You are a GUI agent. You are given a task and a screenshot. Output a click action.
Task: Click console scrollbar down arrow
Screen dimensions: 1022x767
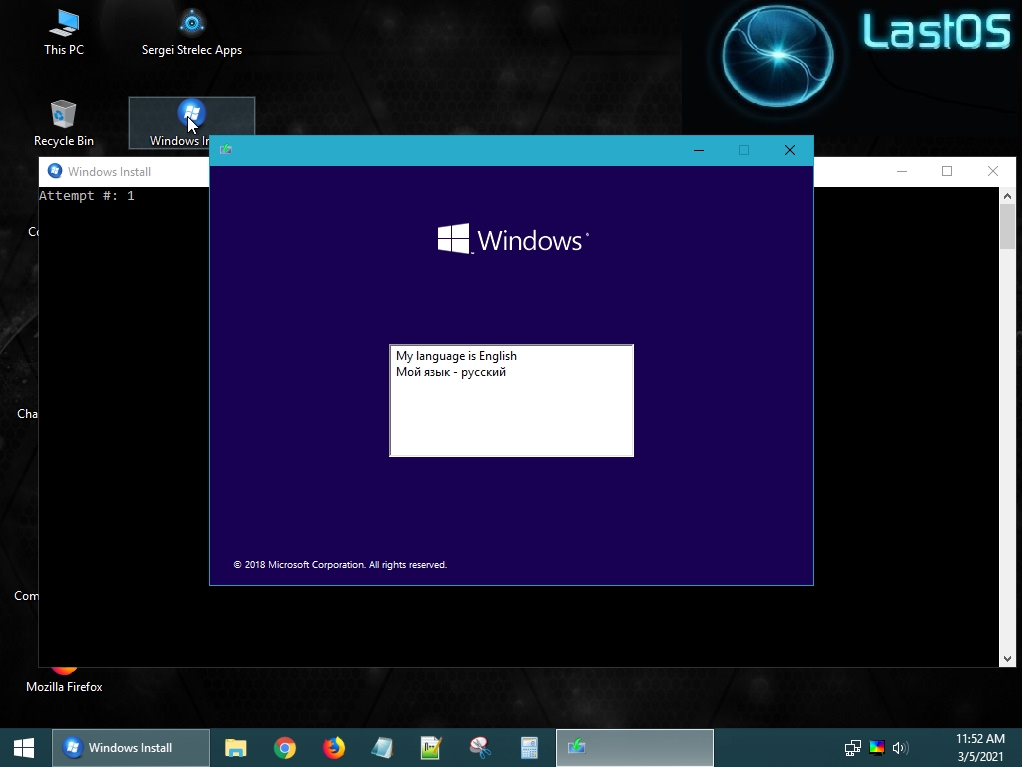coord(1007,659)
